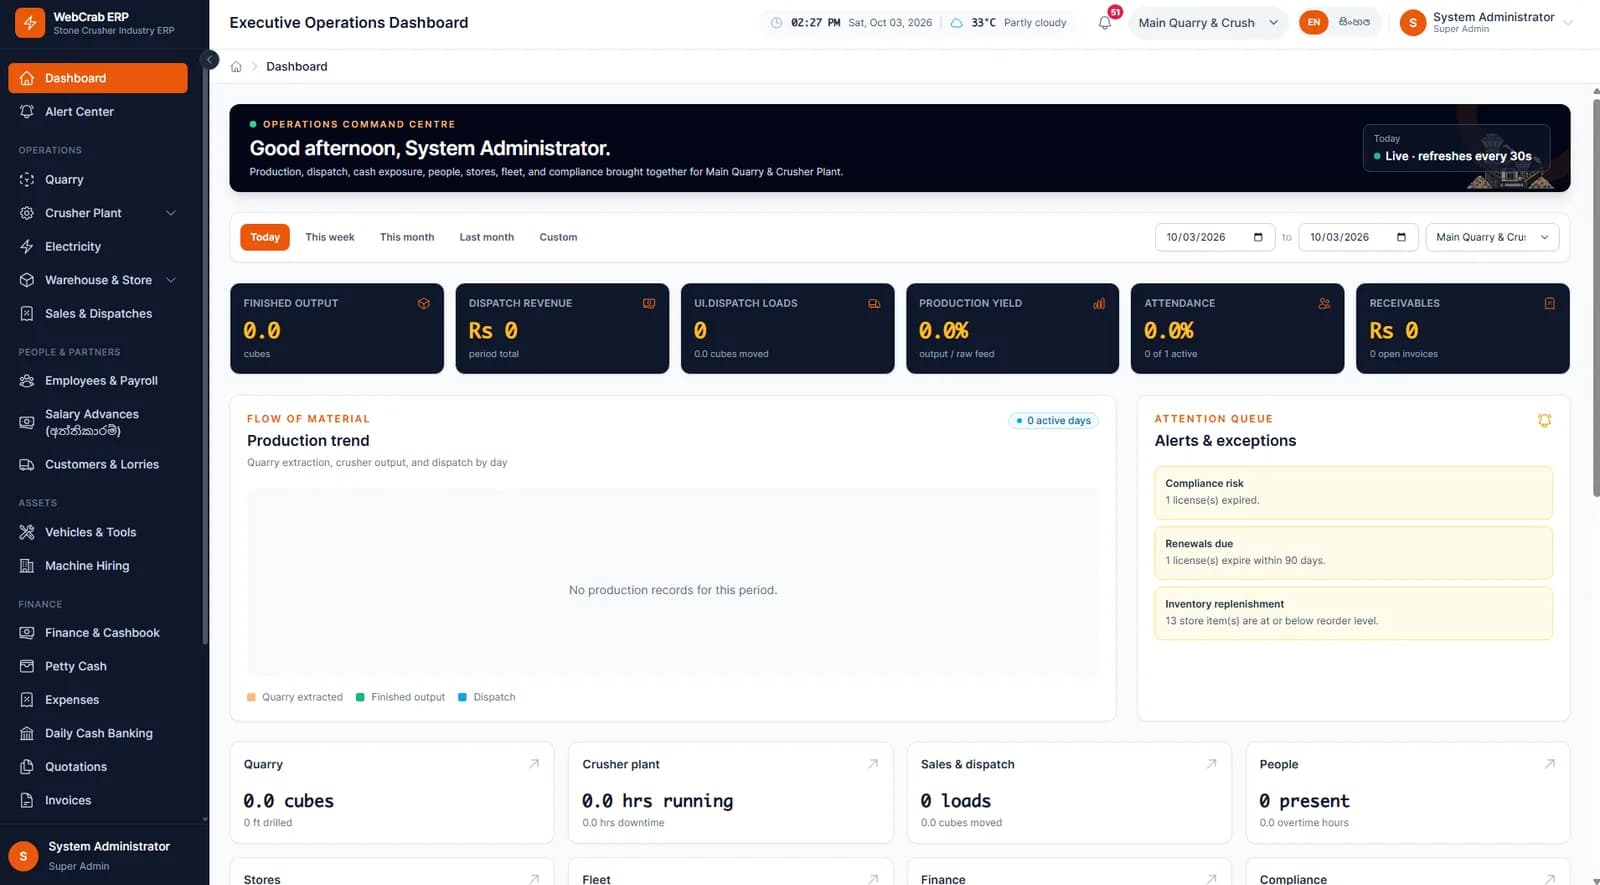Screen dimensions: 1600x885
Task: Open the start date calendar picker
Action: point(1258,237)
